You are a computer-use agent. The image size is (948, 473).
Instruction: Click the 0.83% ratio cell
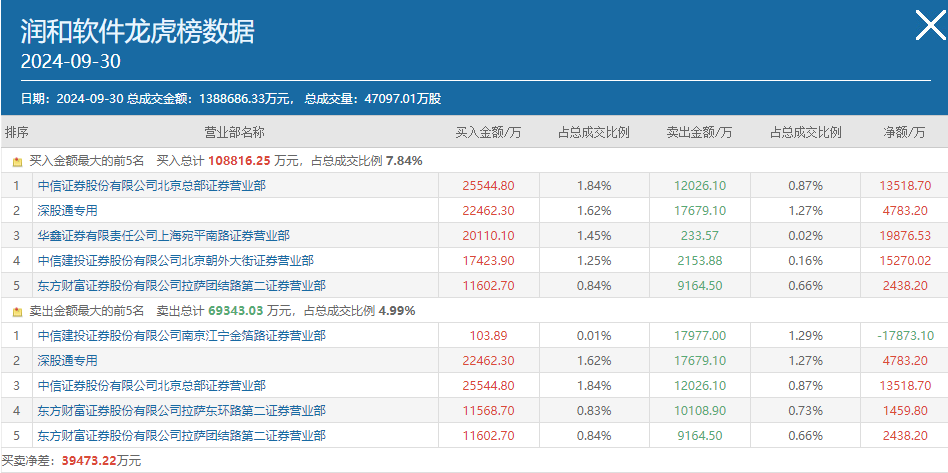click(594, 411)
